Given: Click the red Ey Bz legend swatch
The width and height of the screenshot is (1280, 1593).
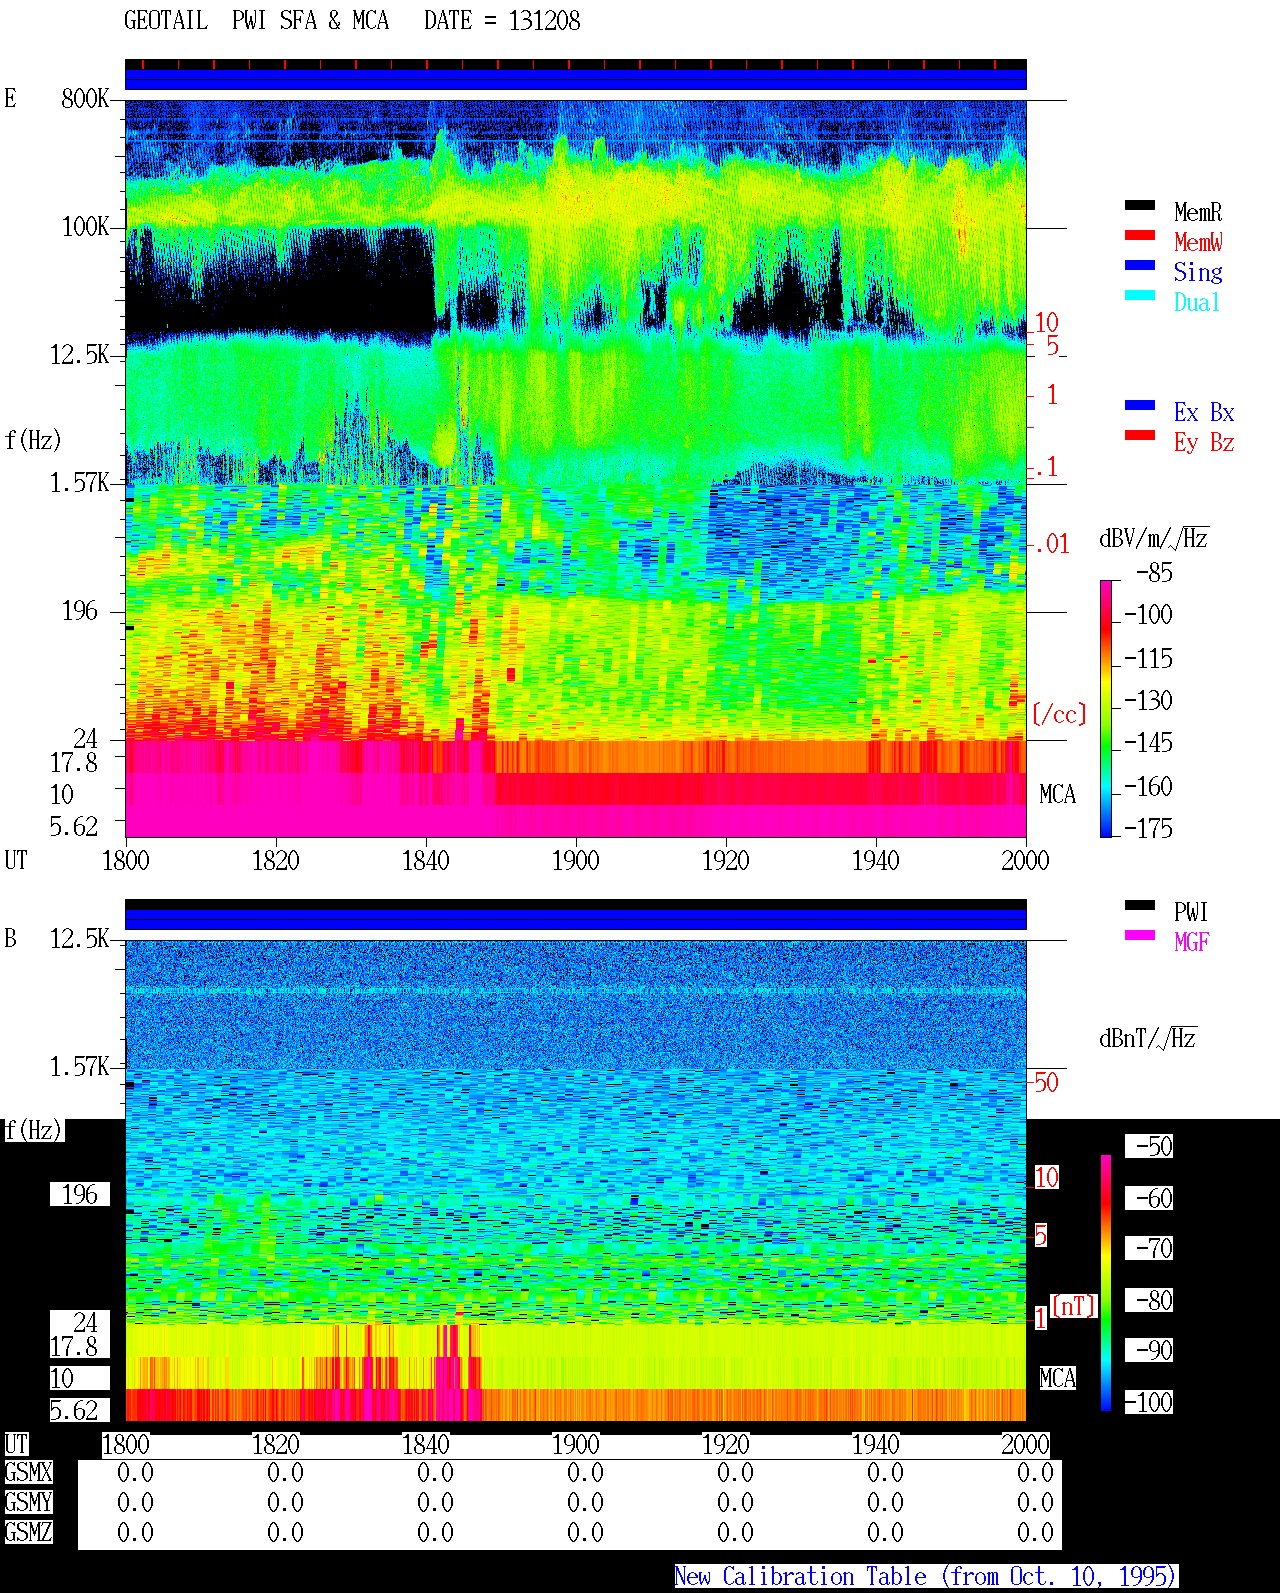Looking at the screenshot, I should [x=1140, y=436].
